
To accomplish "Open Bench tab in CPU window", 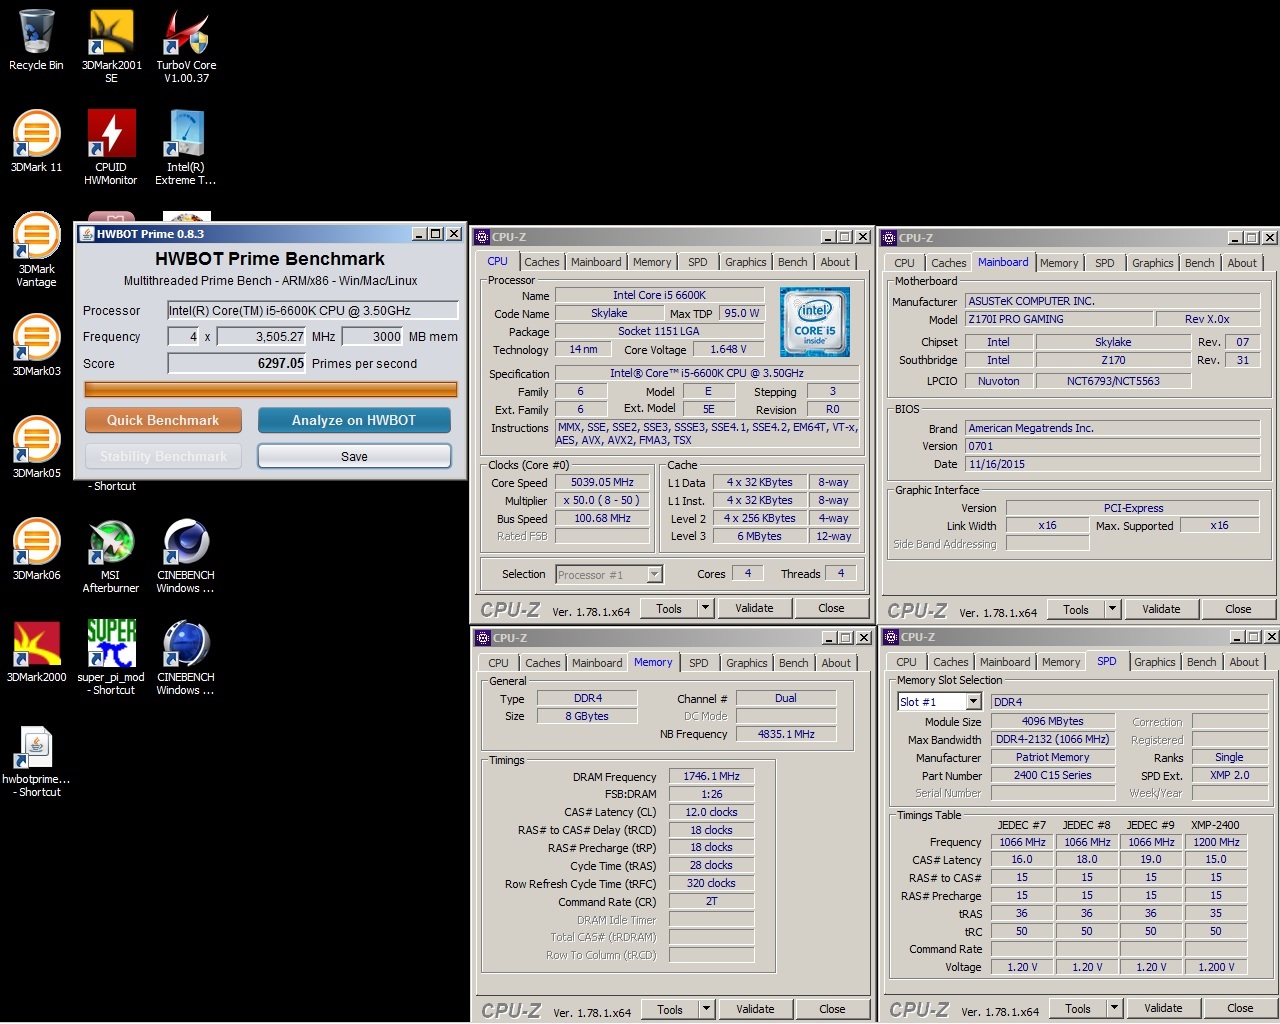I will [x=792, y=262].
